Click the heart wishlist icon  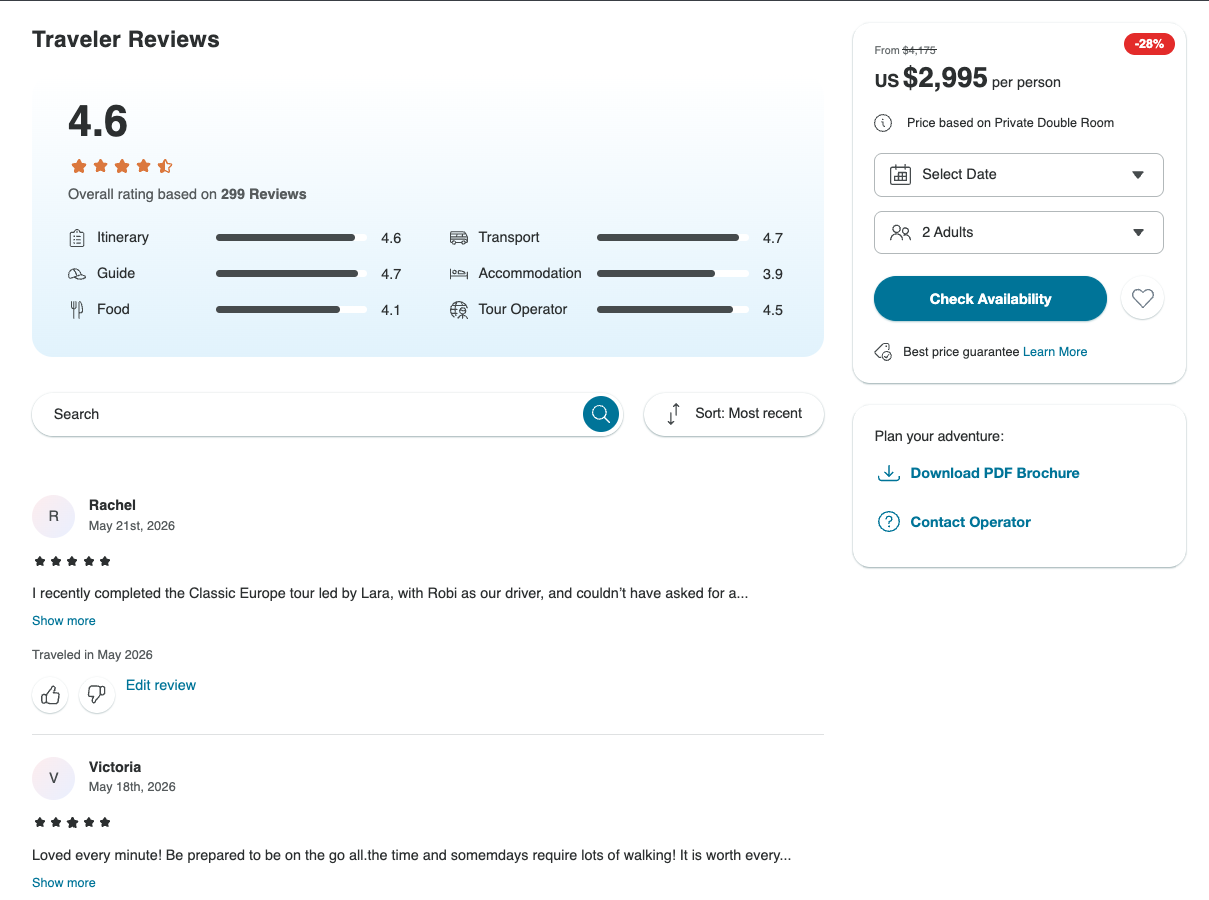click(x=1143, y=298)
